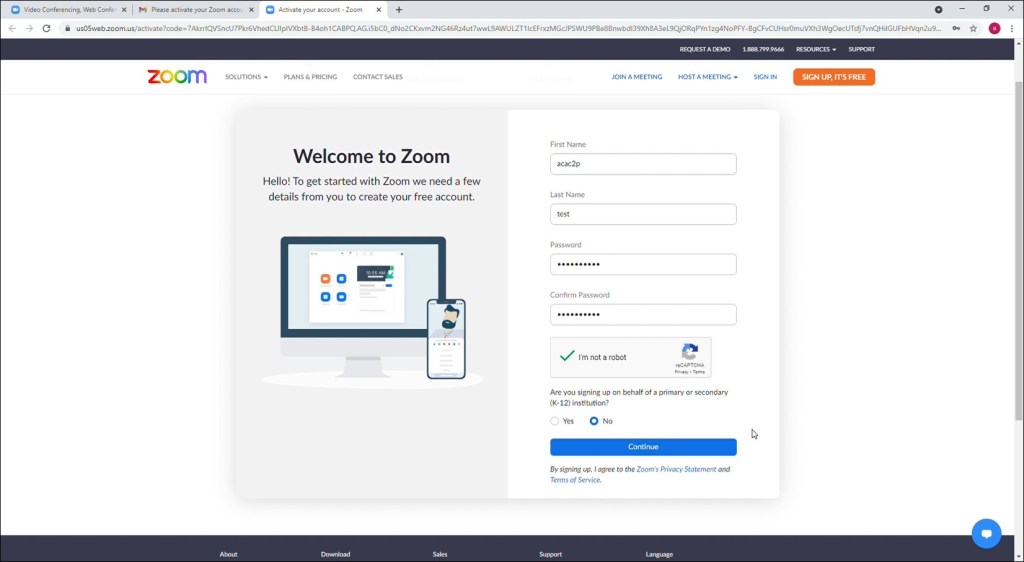
Task: Open Plans & Pricing menu item
Action: point(310,77)
